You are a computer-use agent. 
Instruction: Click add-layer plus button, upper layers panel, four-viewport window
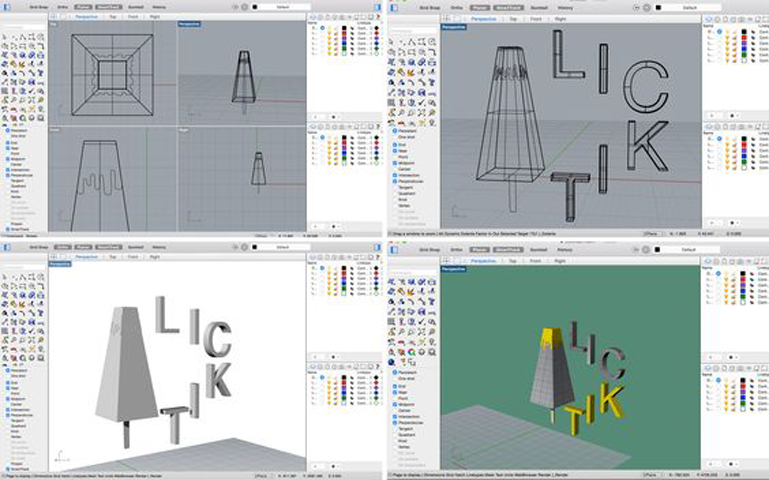[316, 117]
